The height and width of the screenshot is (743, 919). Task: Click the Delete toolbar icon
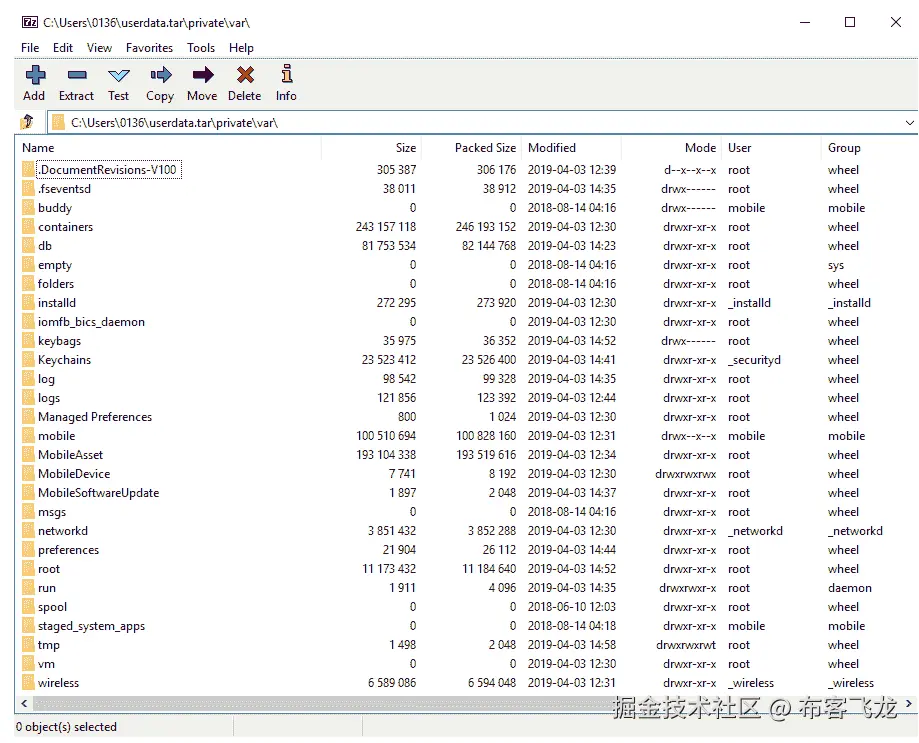[x=245, y=74]
